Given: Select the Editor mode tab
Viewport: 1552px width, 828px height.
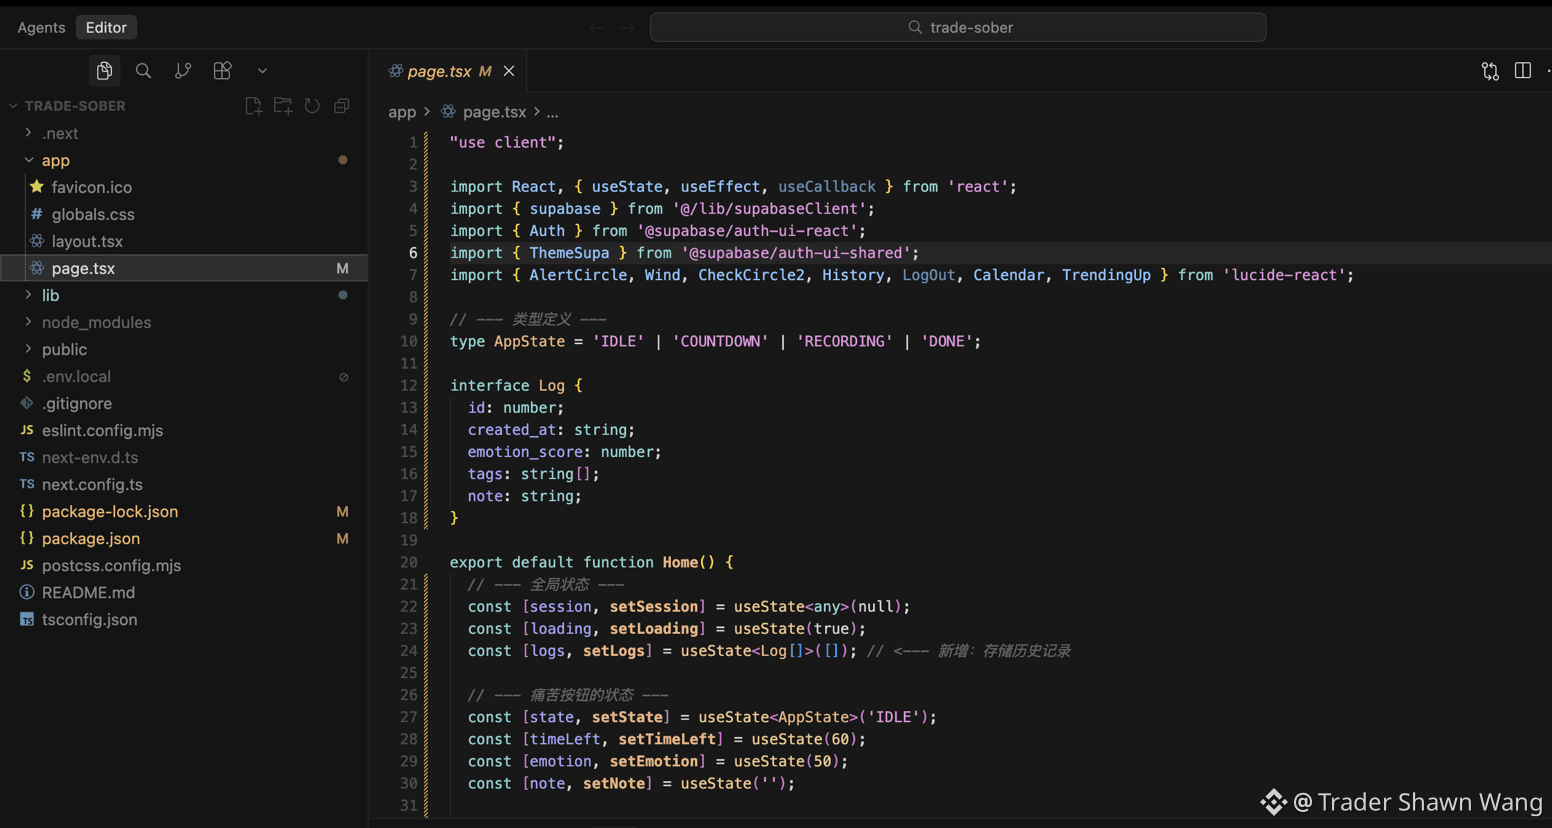Looking at the screenshot, I should point(106,27).
